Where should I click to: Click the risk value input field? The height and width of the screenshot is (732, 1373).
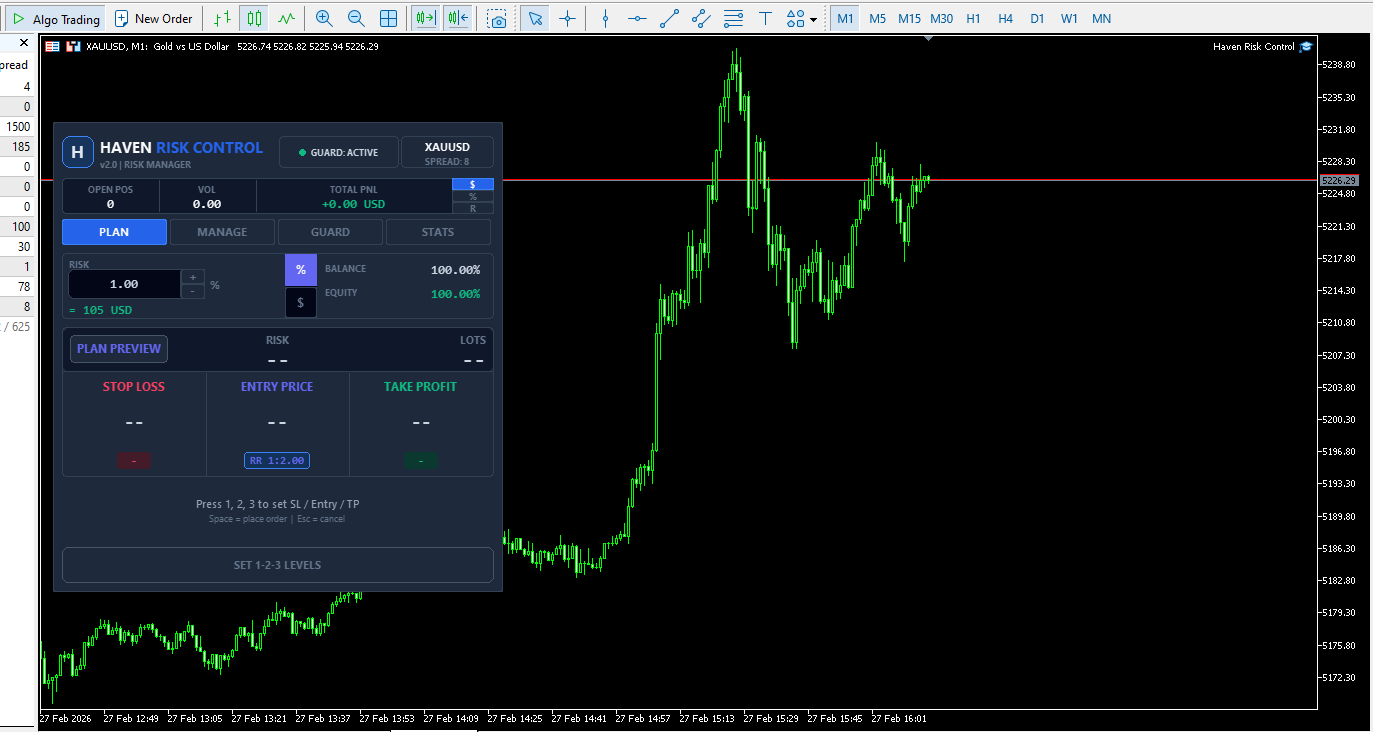click(124, 284)
